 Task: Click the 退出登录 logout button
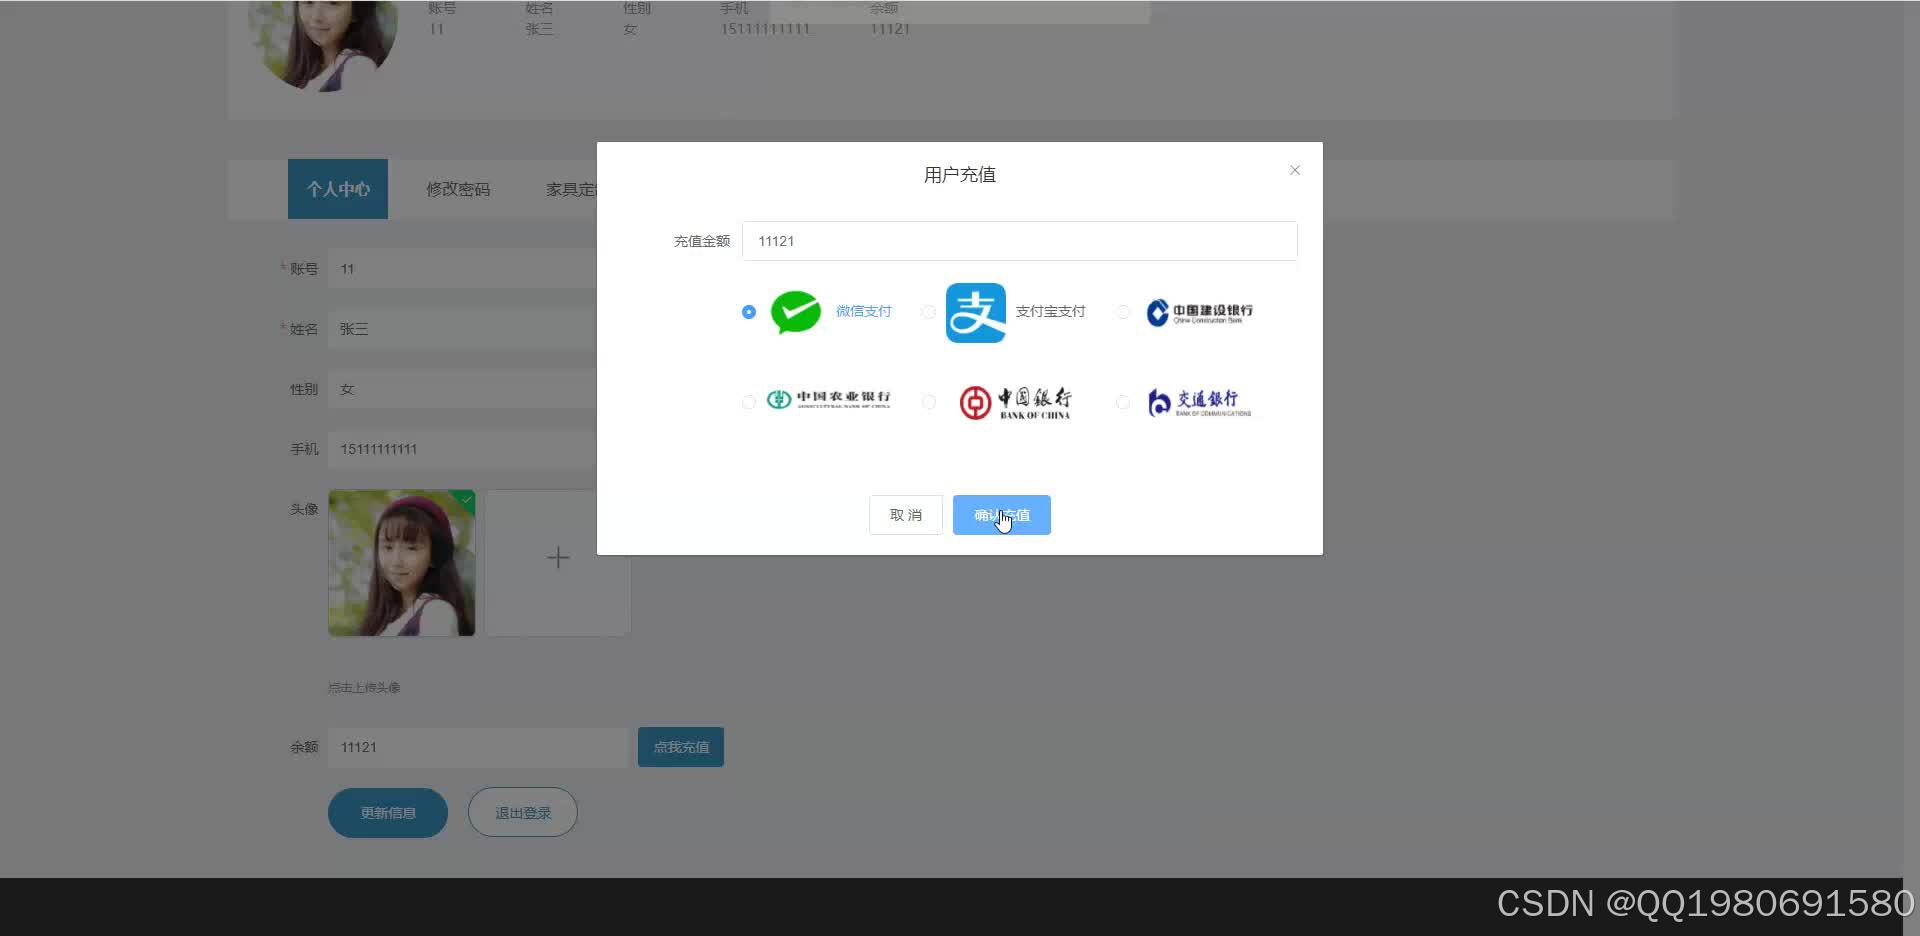click(521, 812)
